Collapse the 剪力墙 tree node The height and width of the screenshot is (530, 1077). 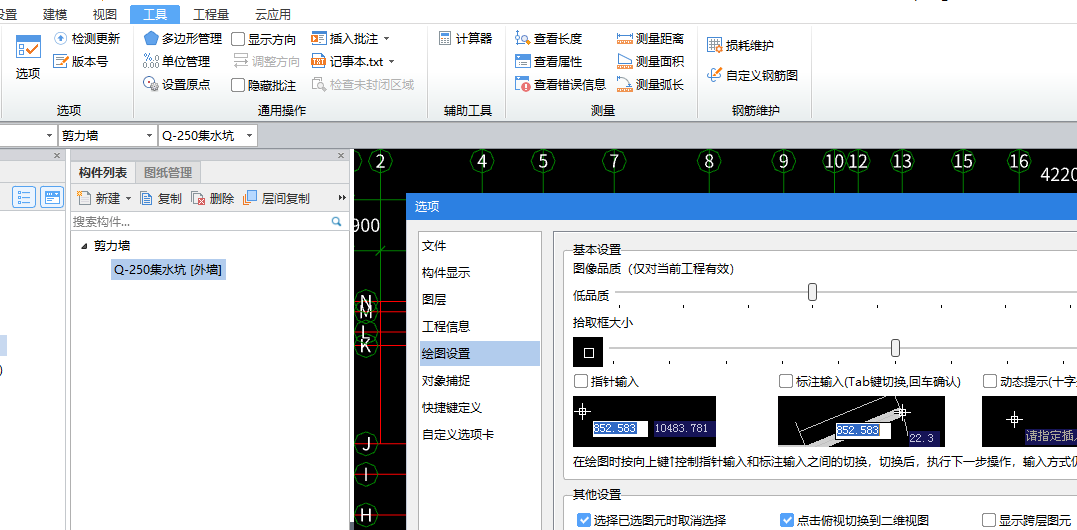84,246
